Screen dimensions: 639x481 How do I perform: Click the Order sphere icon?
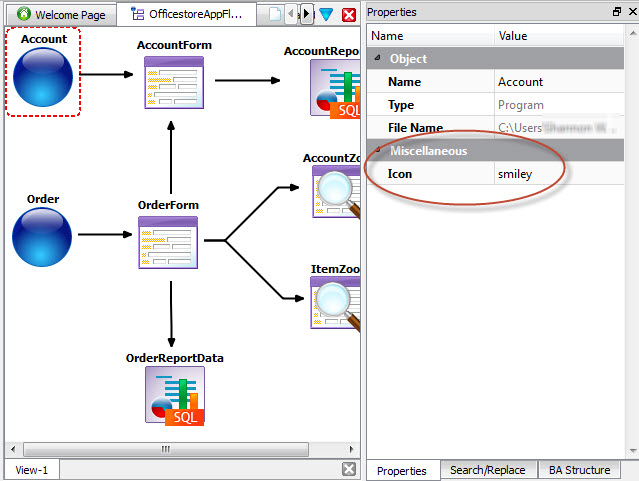42,237
